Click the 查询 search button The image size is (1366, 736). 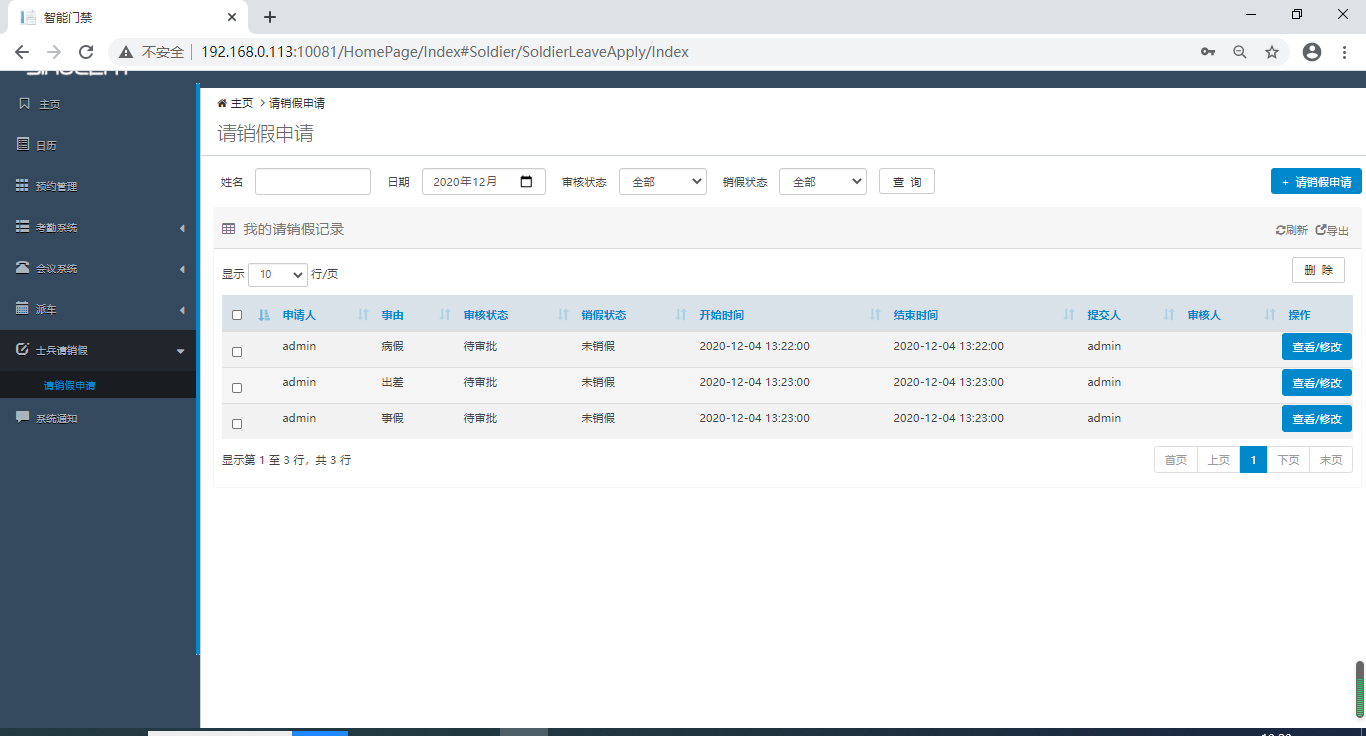[x=906, y=182]
